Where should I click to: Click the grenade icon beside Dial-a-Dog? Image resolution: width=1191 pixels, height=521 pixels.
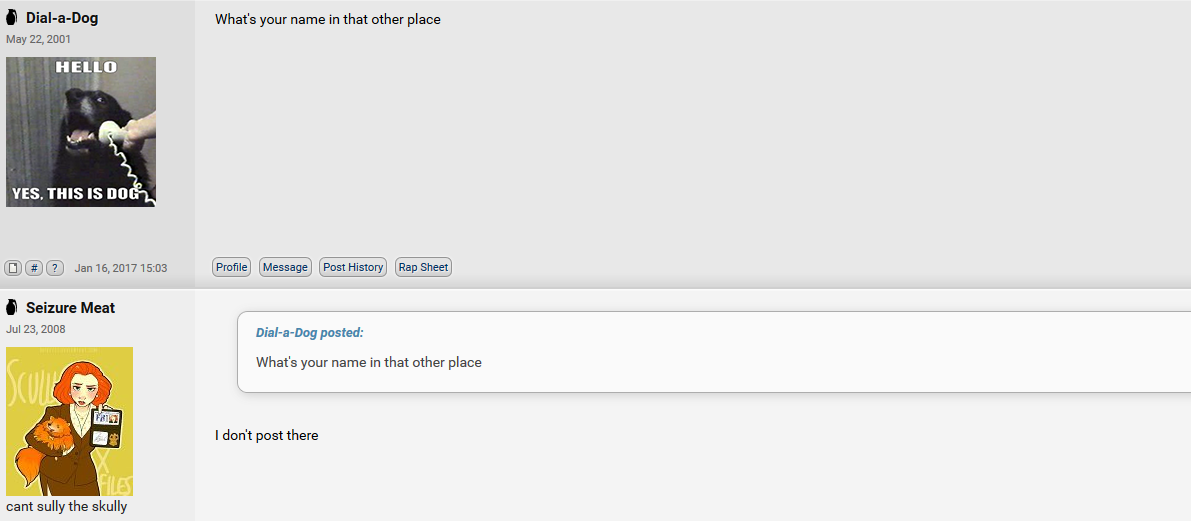coord(11,17)
